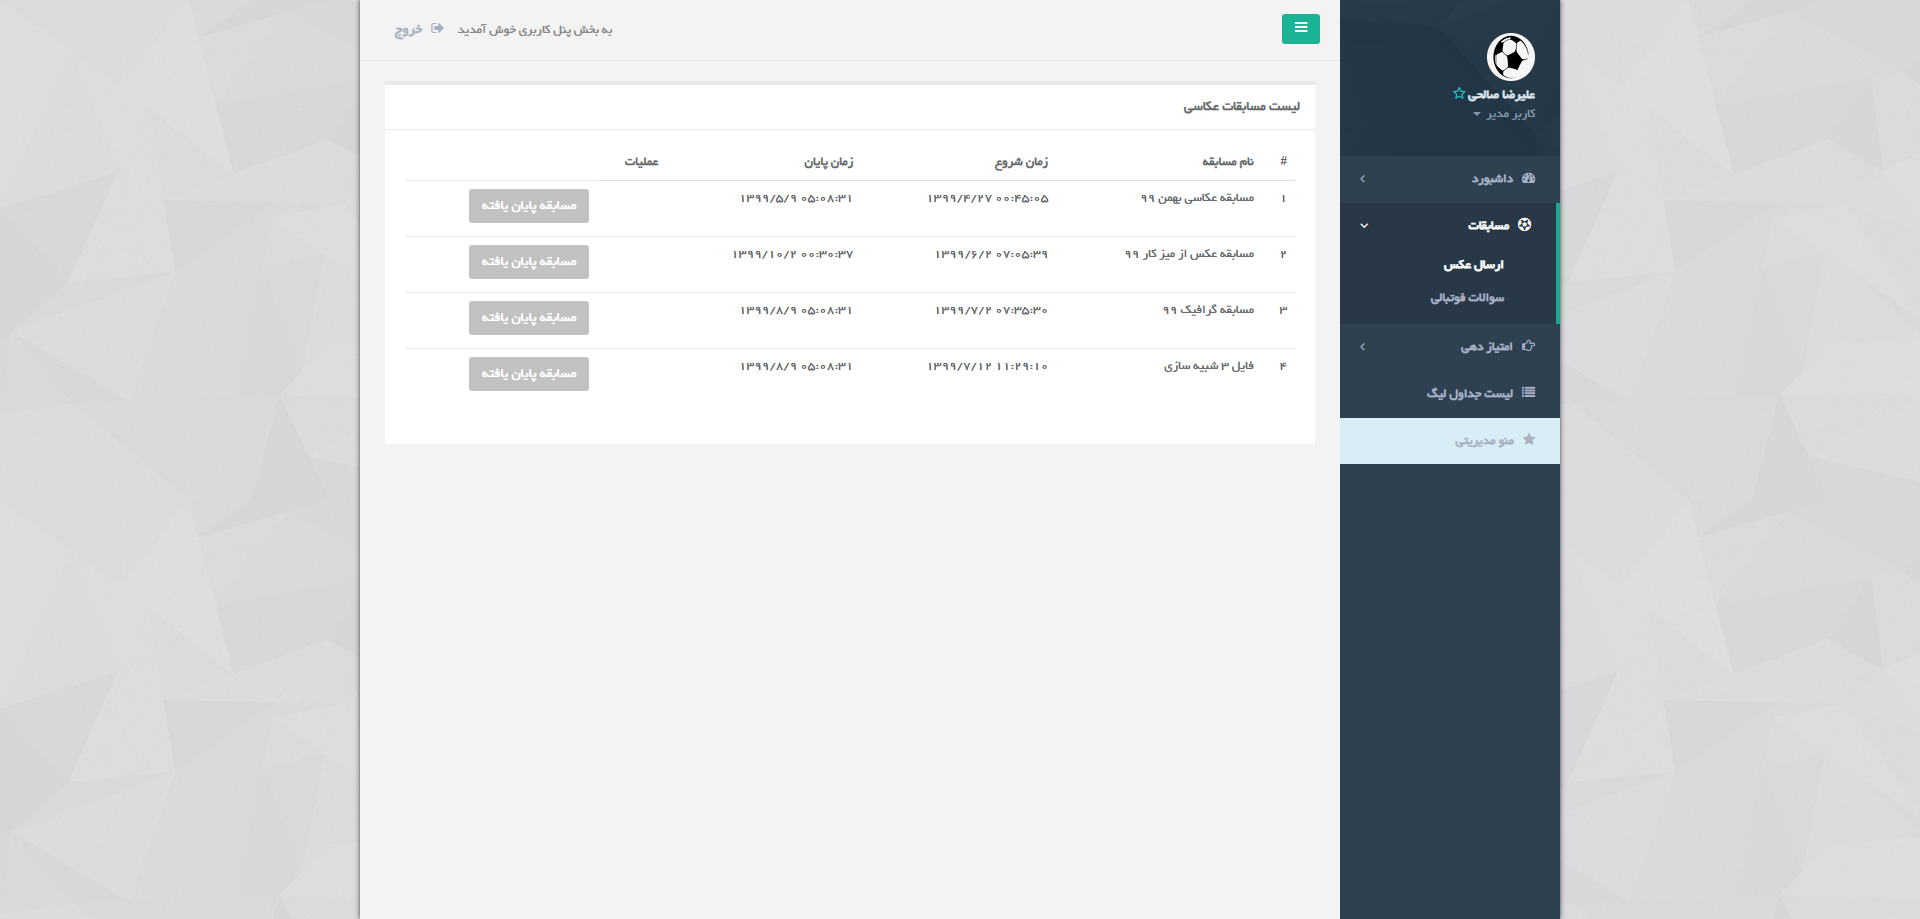The image size is (1920, 919).
Task: Click the dashboard gauge icon beside داشبورد
Action: pos(1528,178)
